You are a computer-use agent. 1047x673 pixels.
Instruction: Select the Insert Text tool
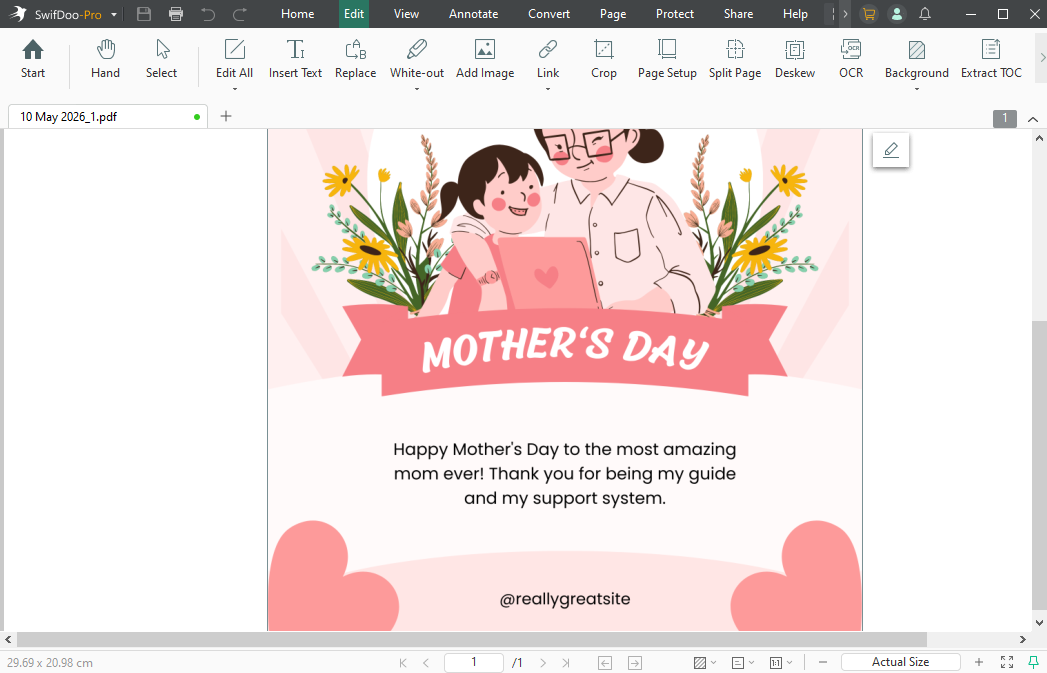point(295,60)
